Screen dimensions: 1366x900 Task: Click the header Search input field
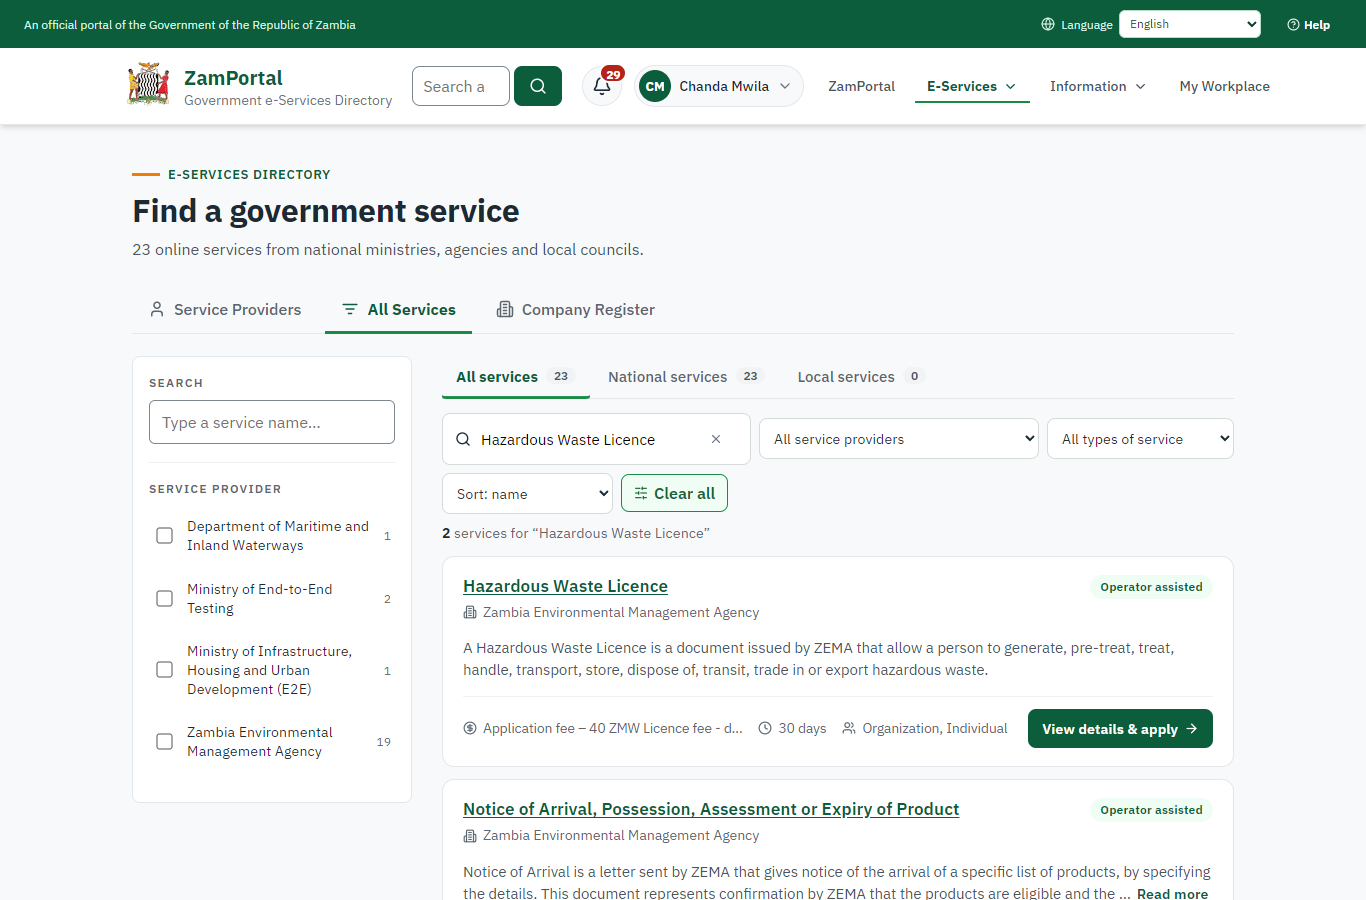461,86
